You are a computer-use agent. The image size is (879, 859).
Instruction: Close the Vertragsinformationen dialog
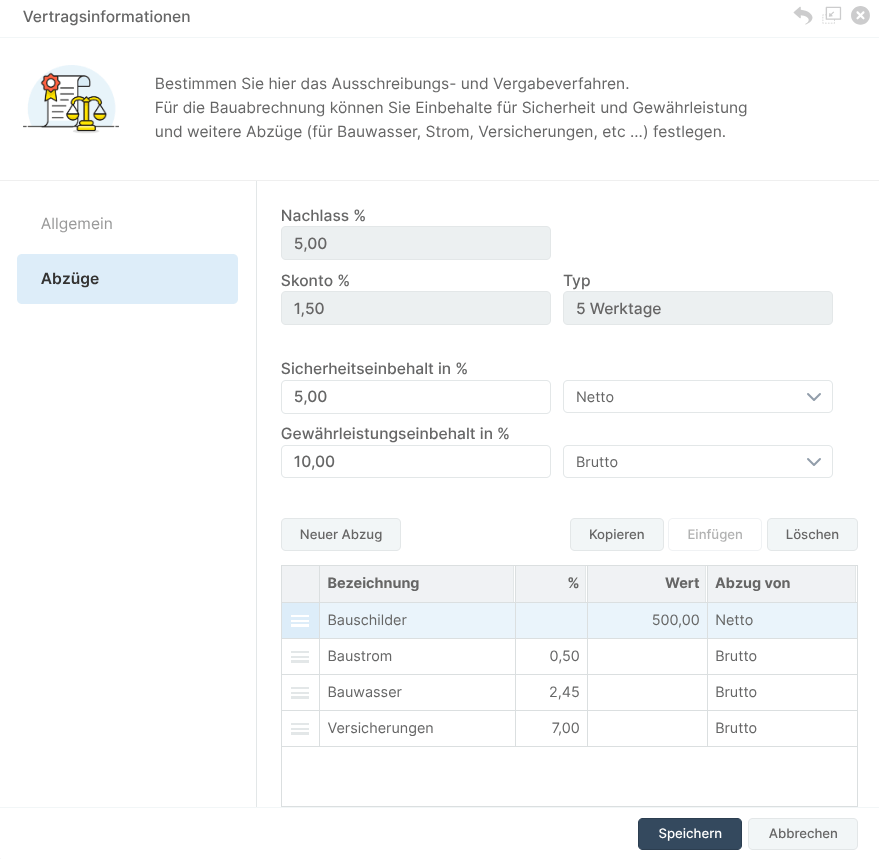point(860,16)
